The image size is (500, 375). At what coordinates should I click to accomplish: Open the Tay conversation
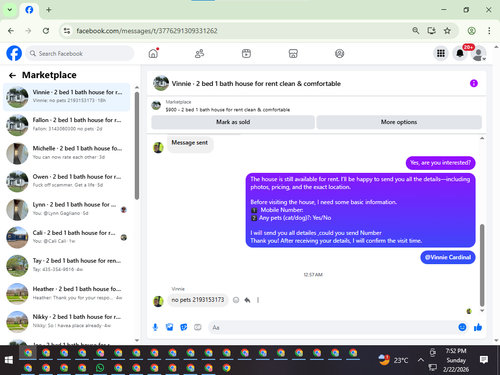pyautogui.click(x=67, y=266)
